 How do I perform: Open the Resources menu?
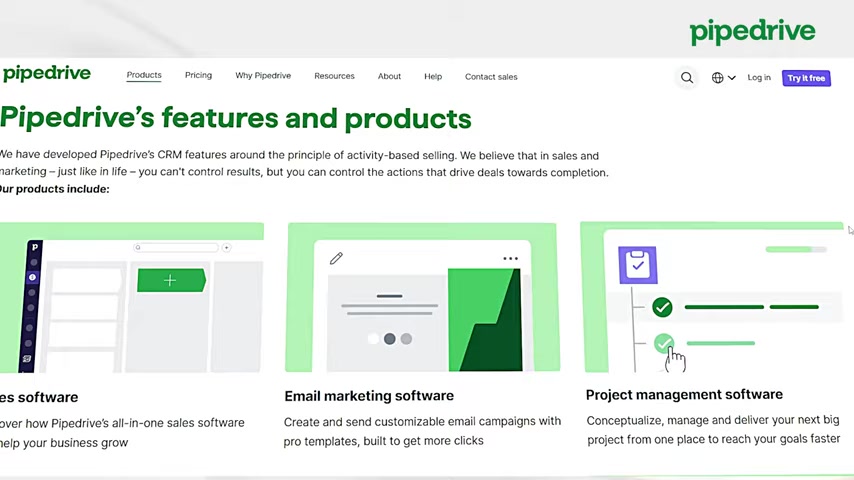(x=334, y=76)
